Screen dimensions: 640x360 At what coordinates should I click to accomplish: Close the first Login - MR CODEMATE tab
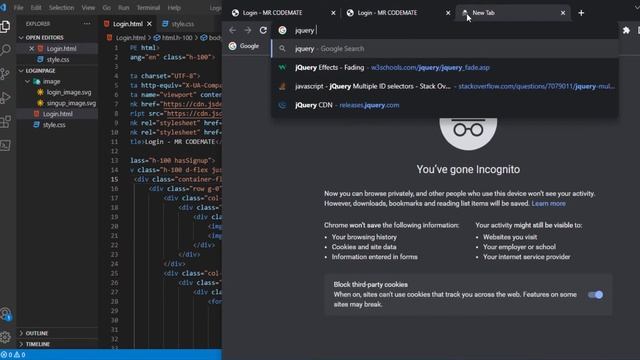(333, 13)
